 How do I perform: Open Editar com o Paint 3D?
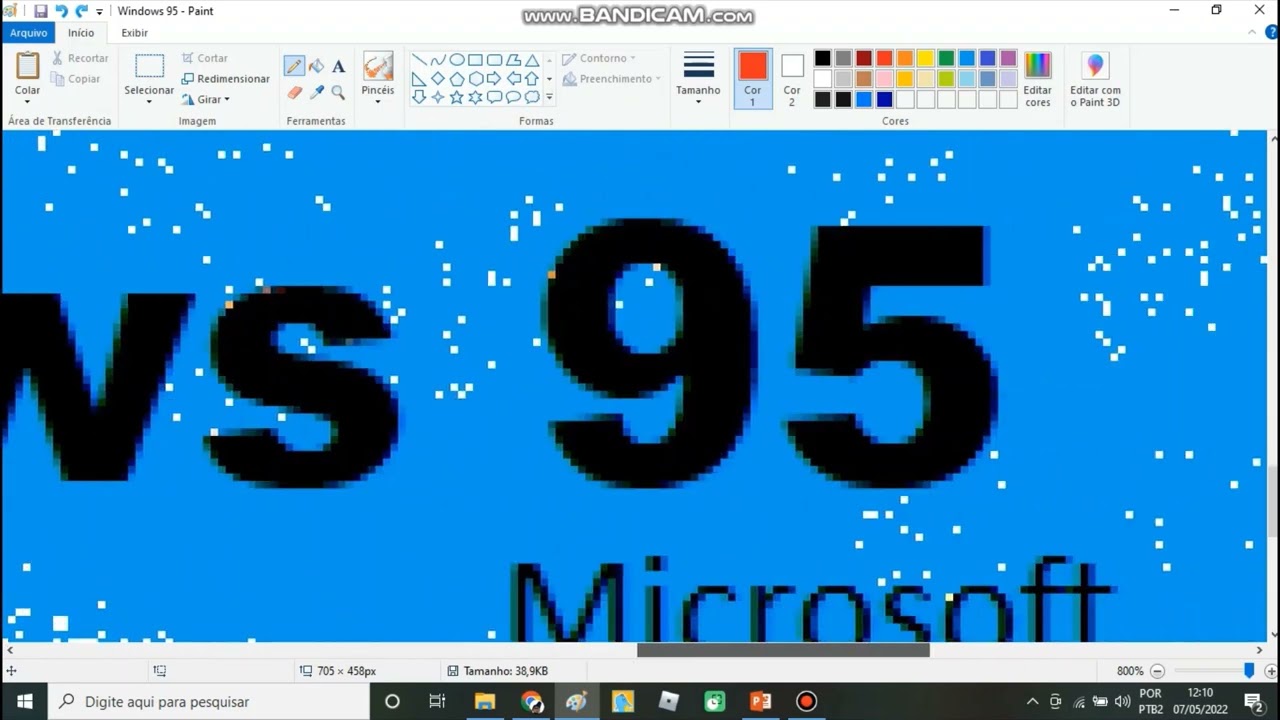pos(1095,80)
